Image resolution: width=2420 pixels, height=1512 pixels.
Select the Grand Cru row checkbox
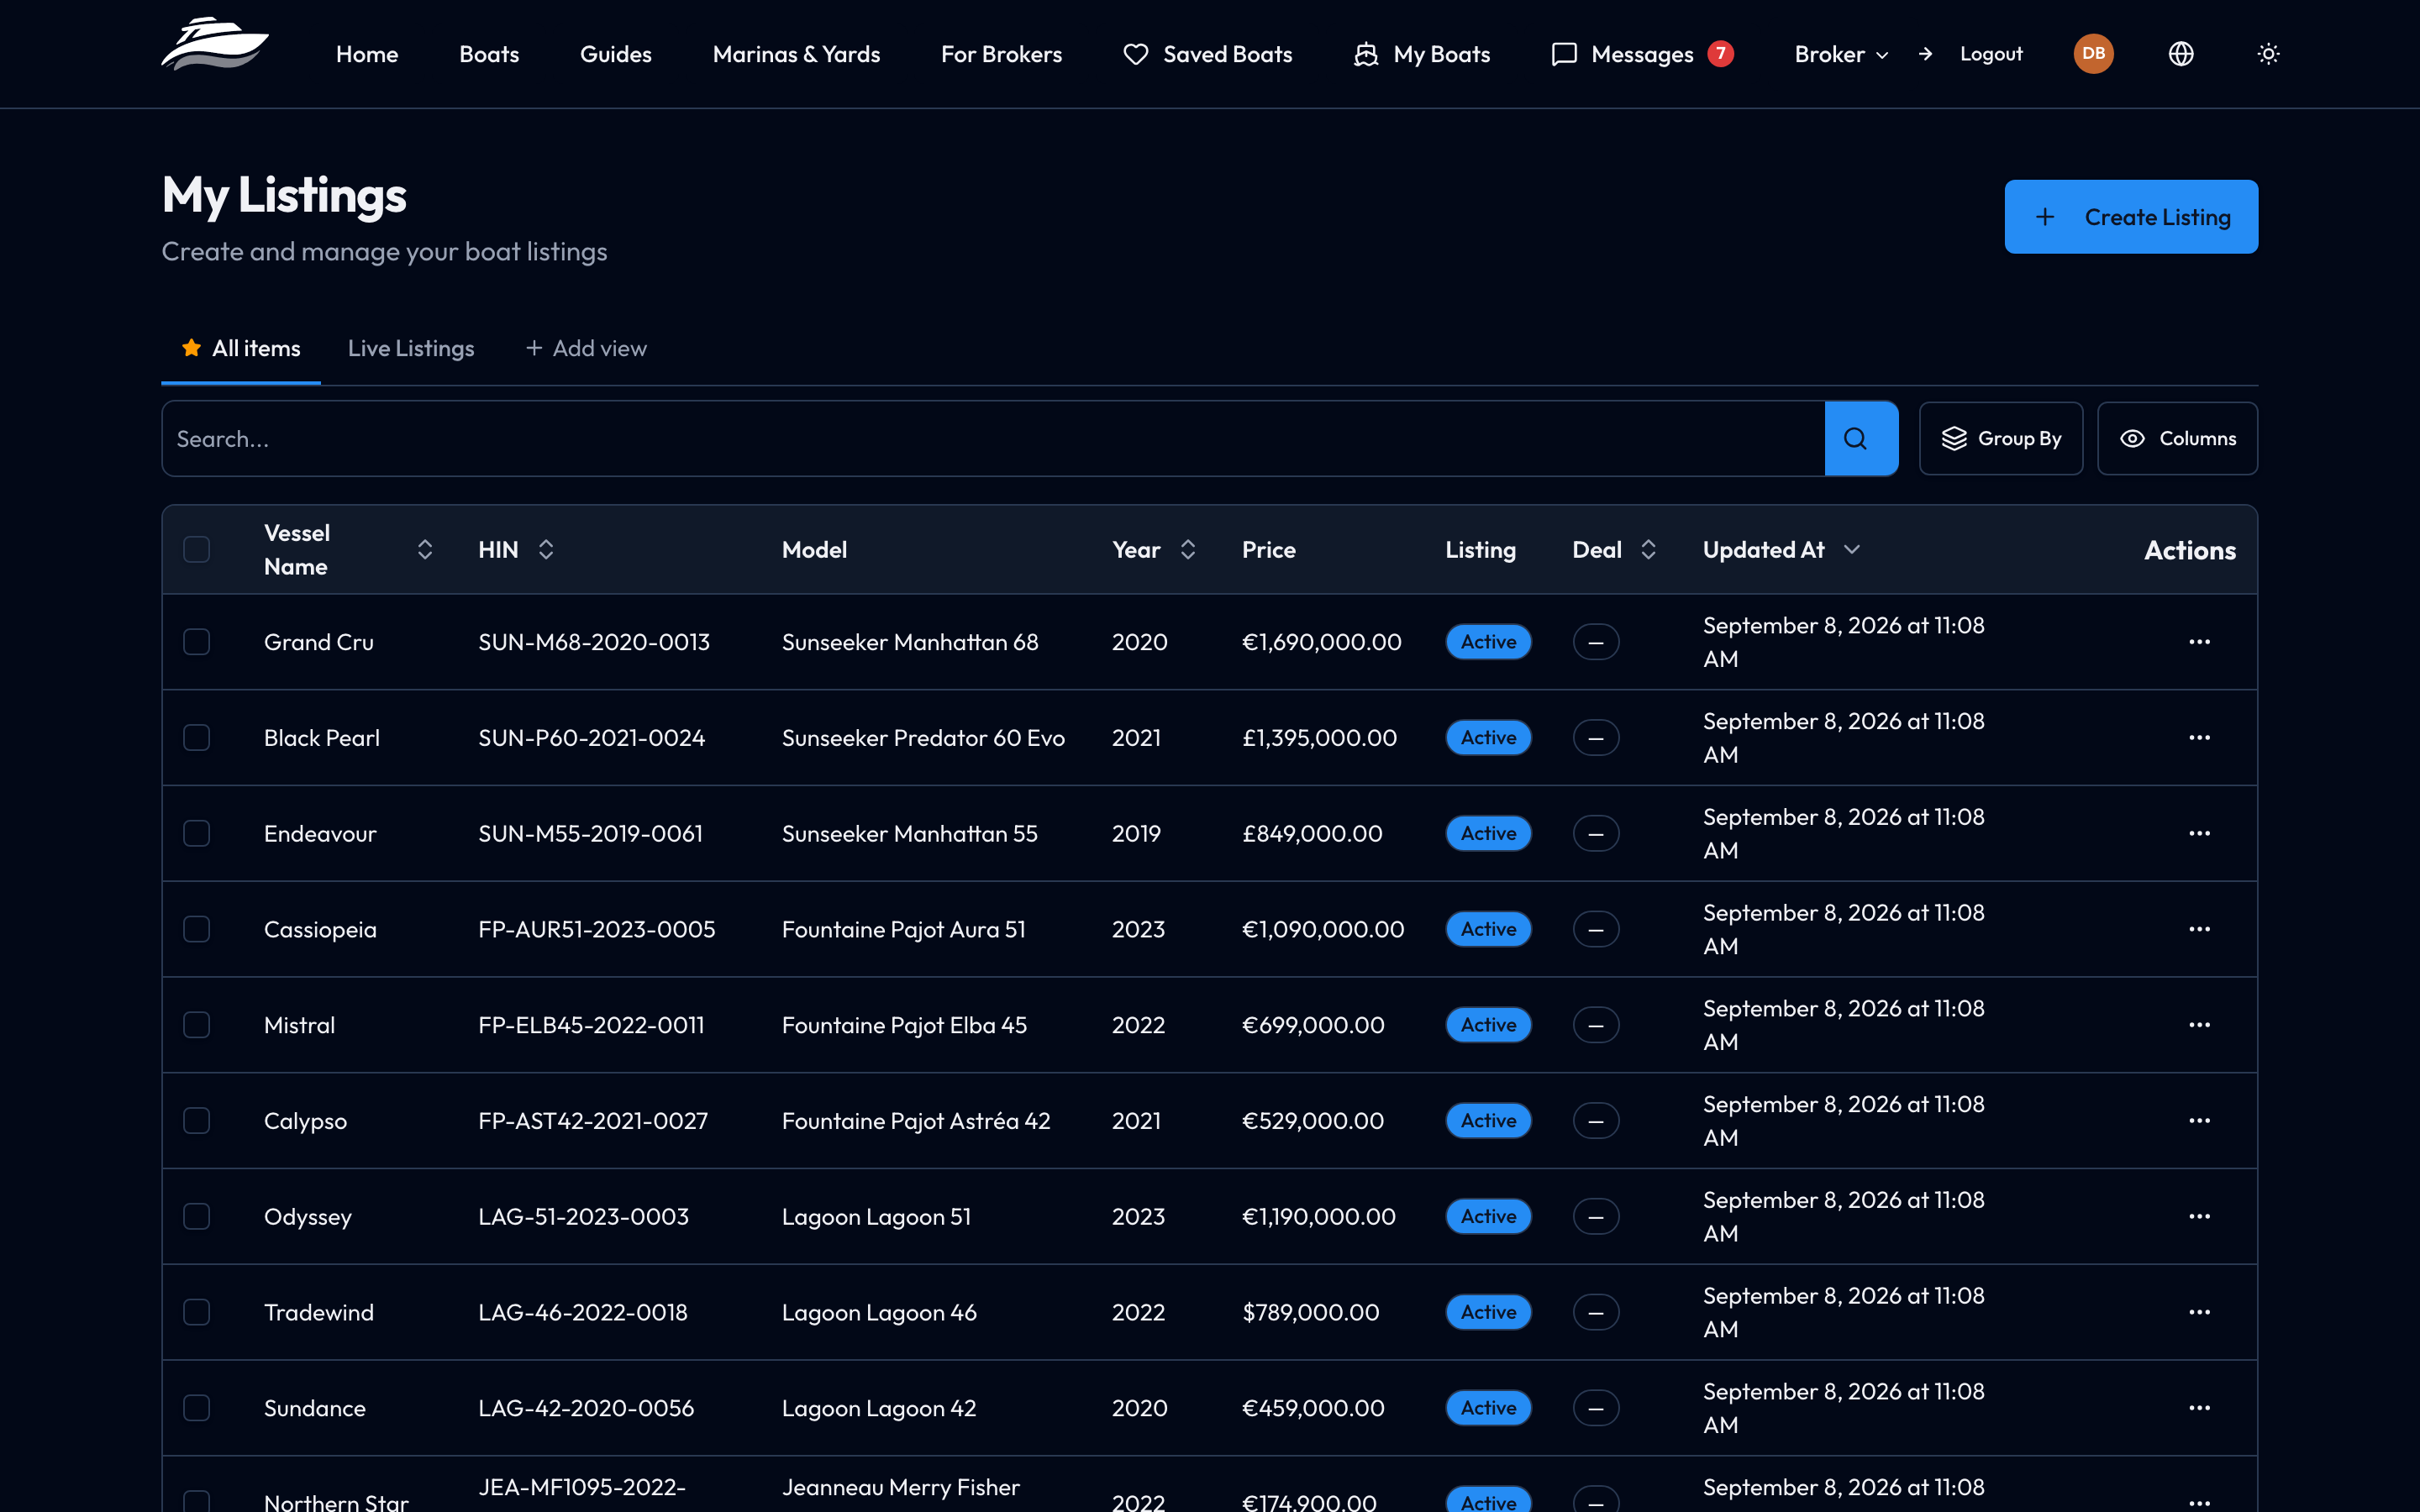(x=197, y=642)
